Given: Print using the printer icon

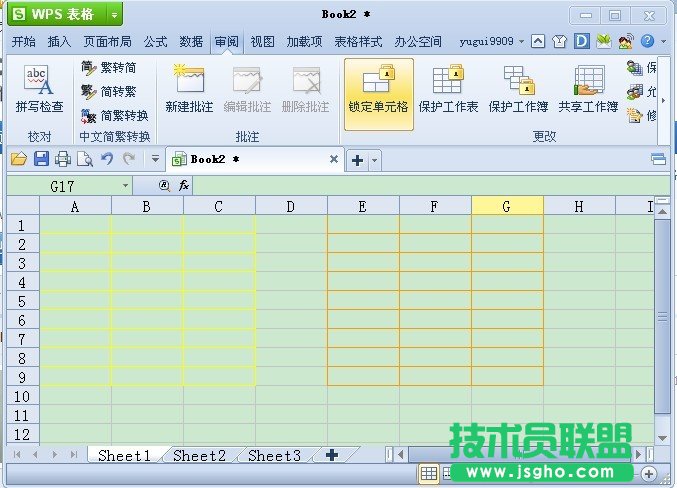Looking at the screenshot, I should coord(63,159).
